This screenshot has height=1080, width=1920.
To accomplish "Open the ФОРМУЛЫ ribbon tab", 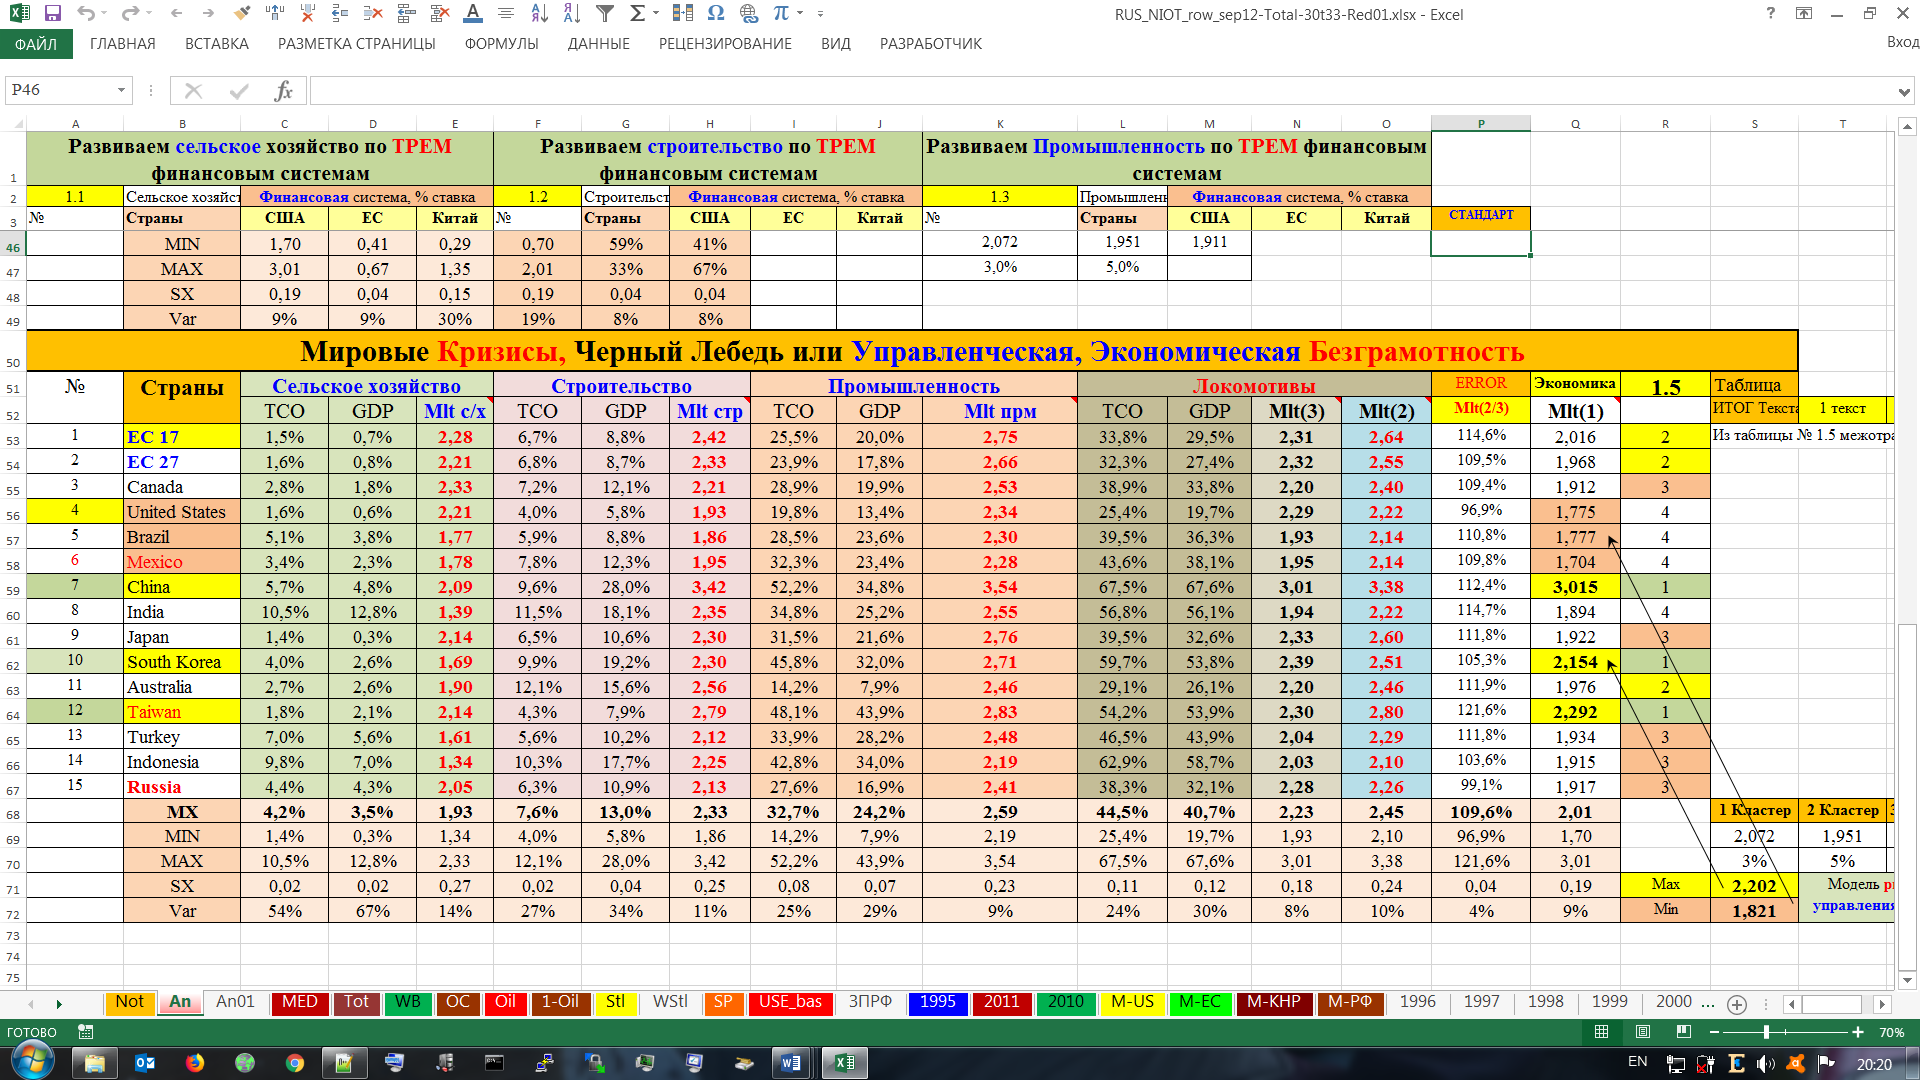I will pos(501,44).
